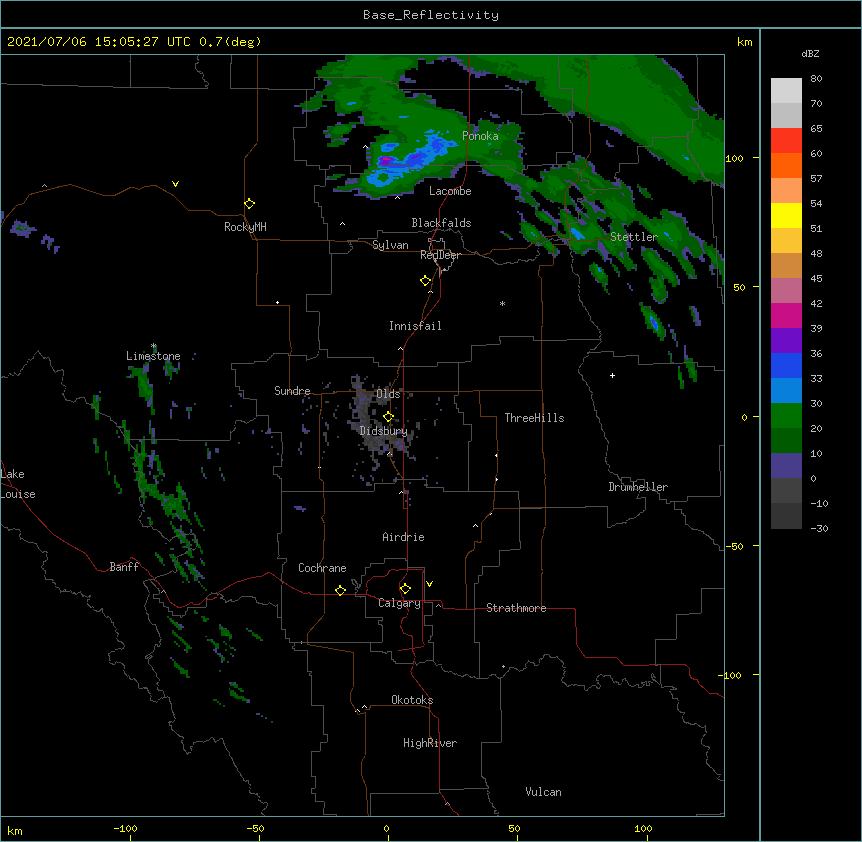The width and height of the screenshot is (862, 842).
Task: Click the yellow diamond marker near RockyMH
Action: coord(249,204)
